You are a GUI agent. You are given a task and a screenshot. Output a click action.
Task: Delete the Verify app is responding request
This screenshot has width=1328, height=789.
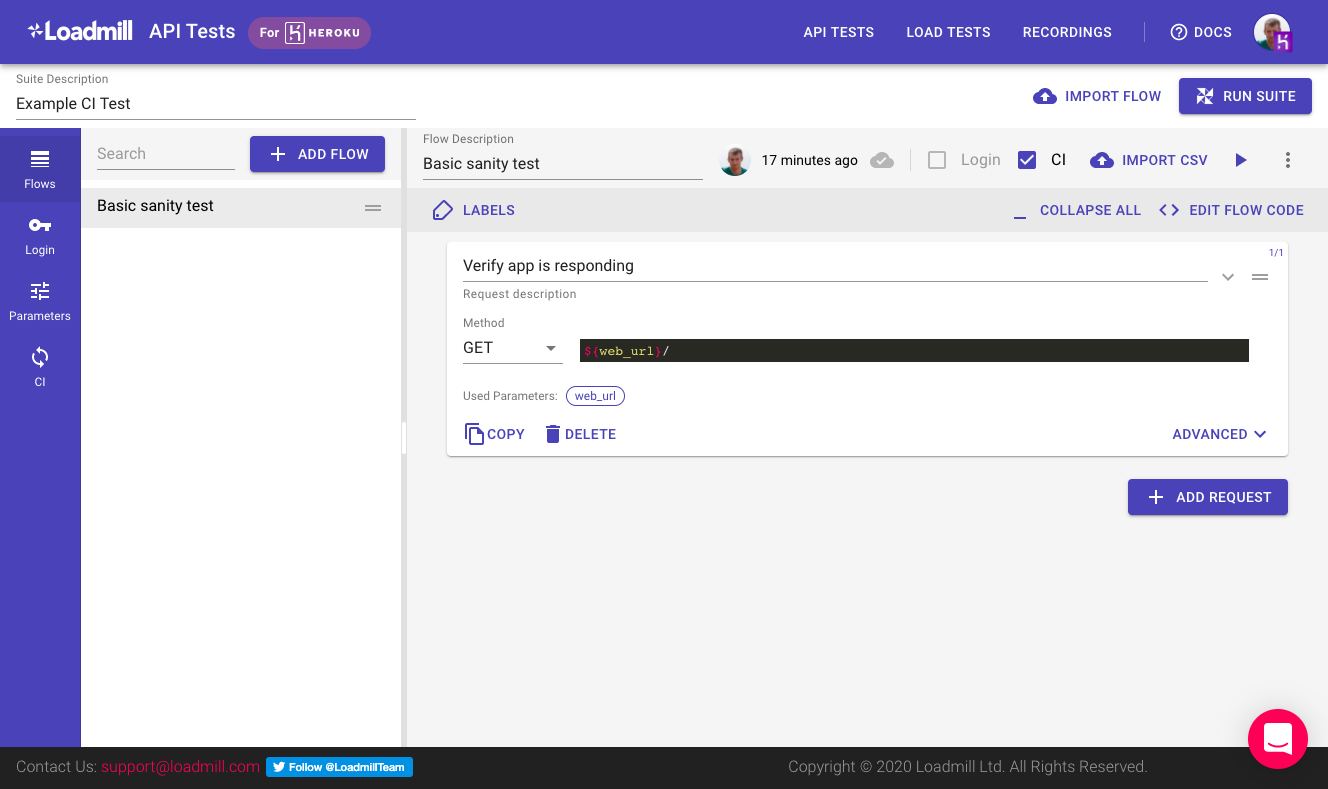pos(580,434)
